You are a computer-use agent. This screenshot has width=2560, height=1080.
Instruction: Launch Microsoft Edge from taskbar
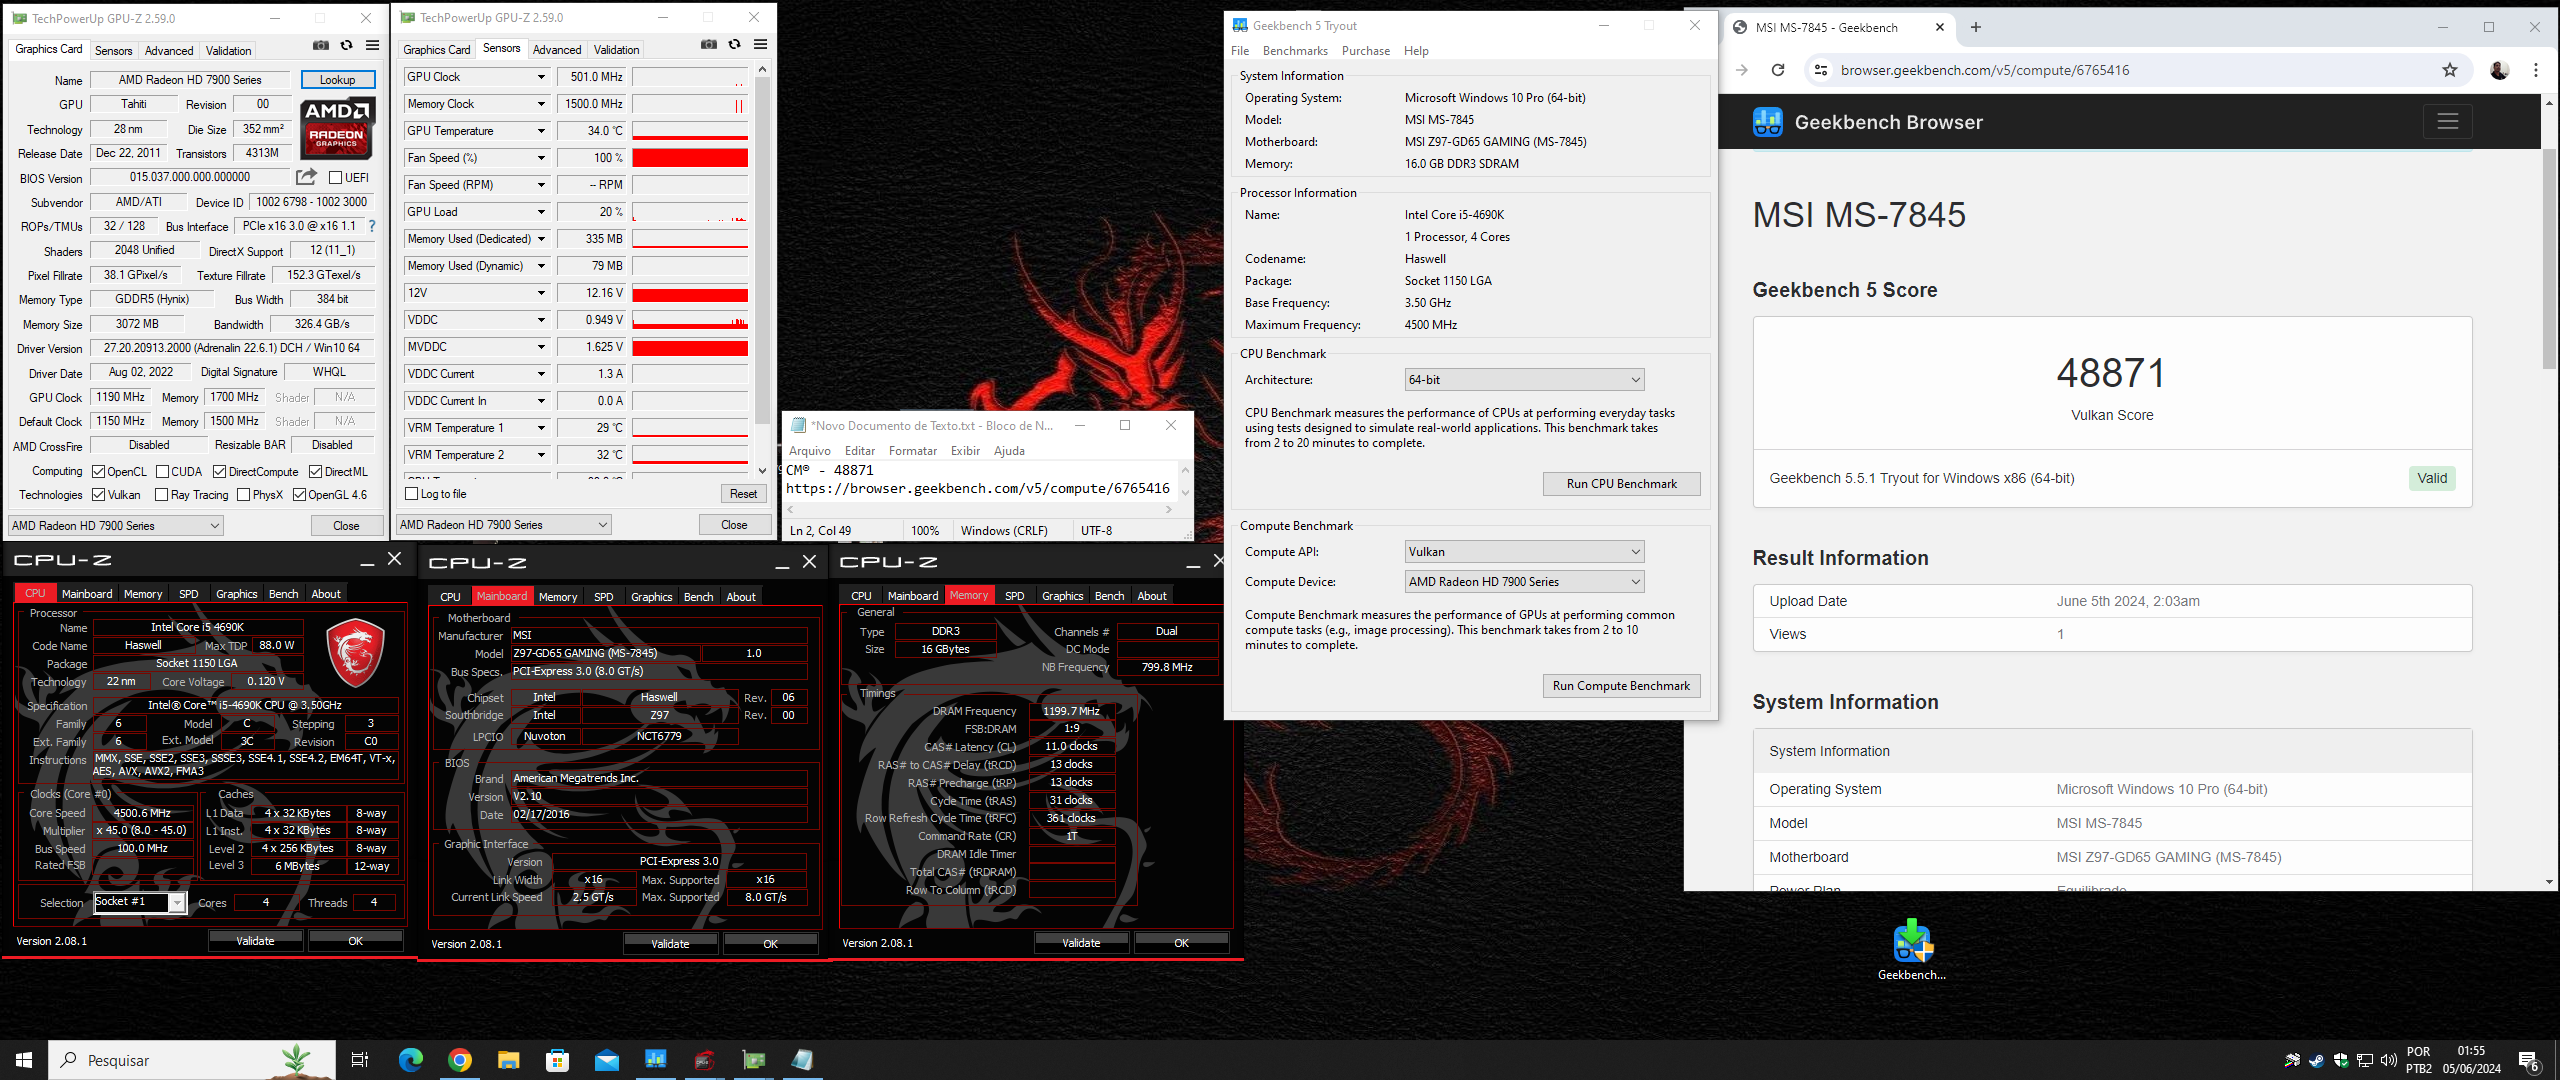point(410,1060)
